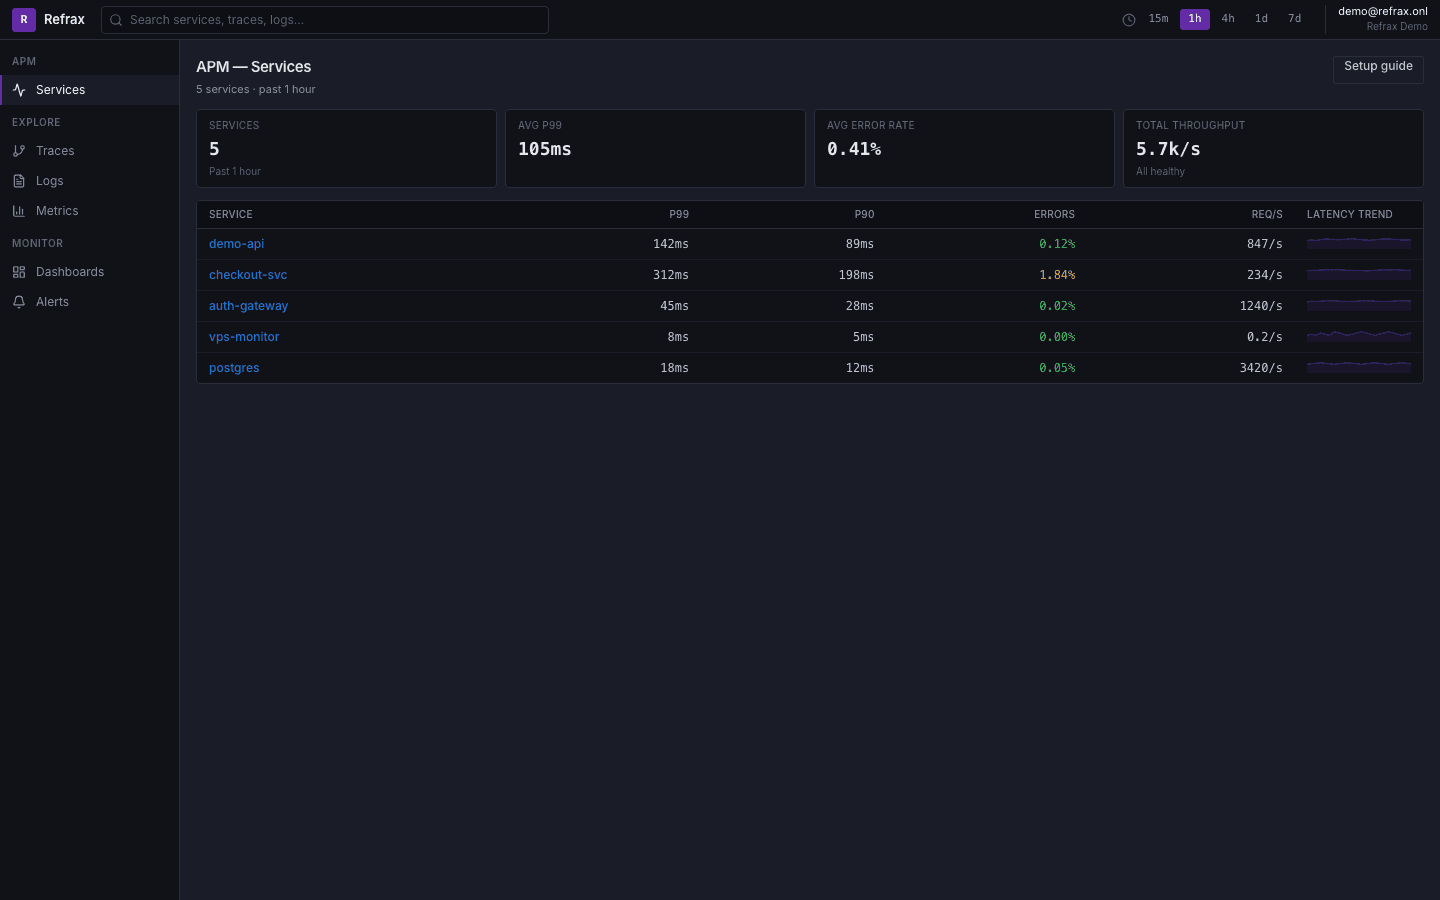1440x900 pixels.
Task: Click the Traces branch icon
Action: (x=19, y=151)
